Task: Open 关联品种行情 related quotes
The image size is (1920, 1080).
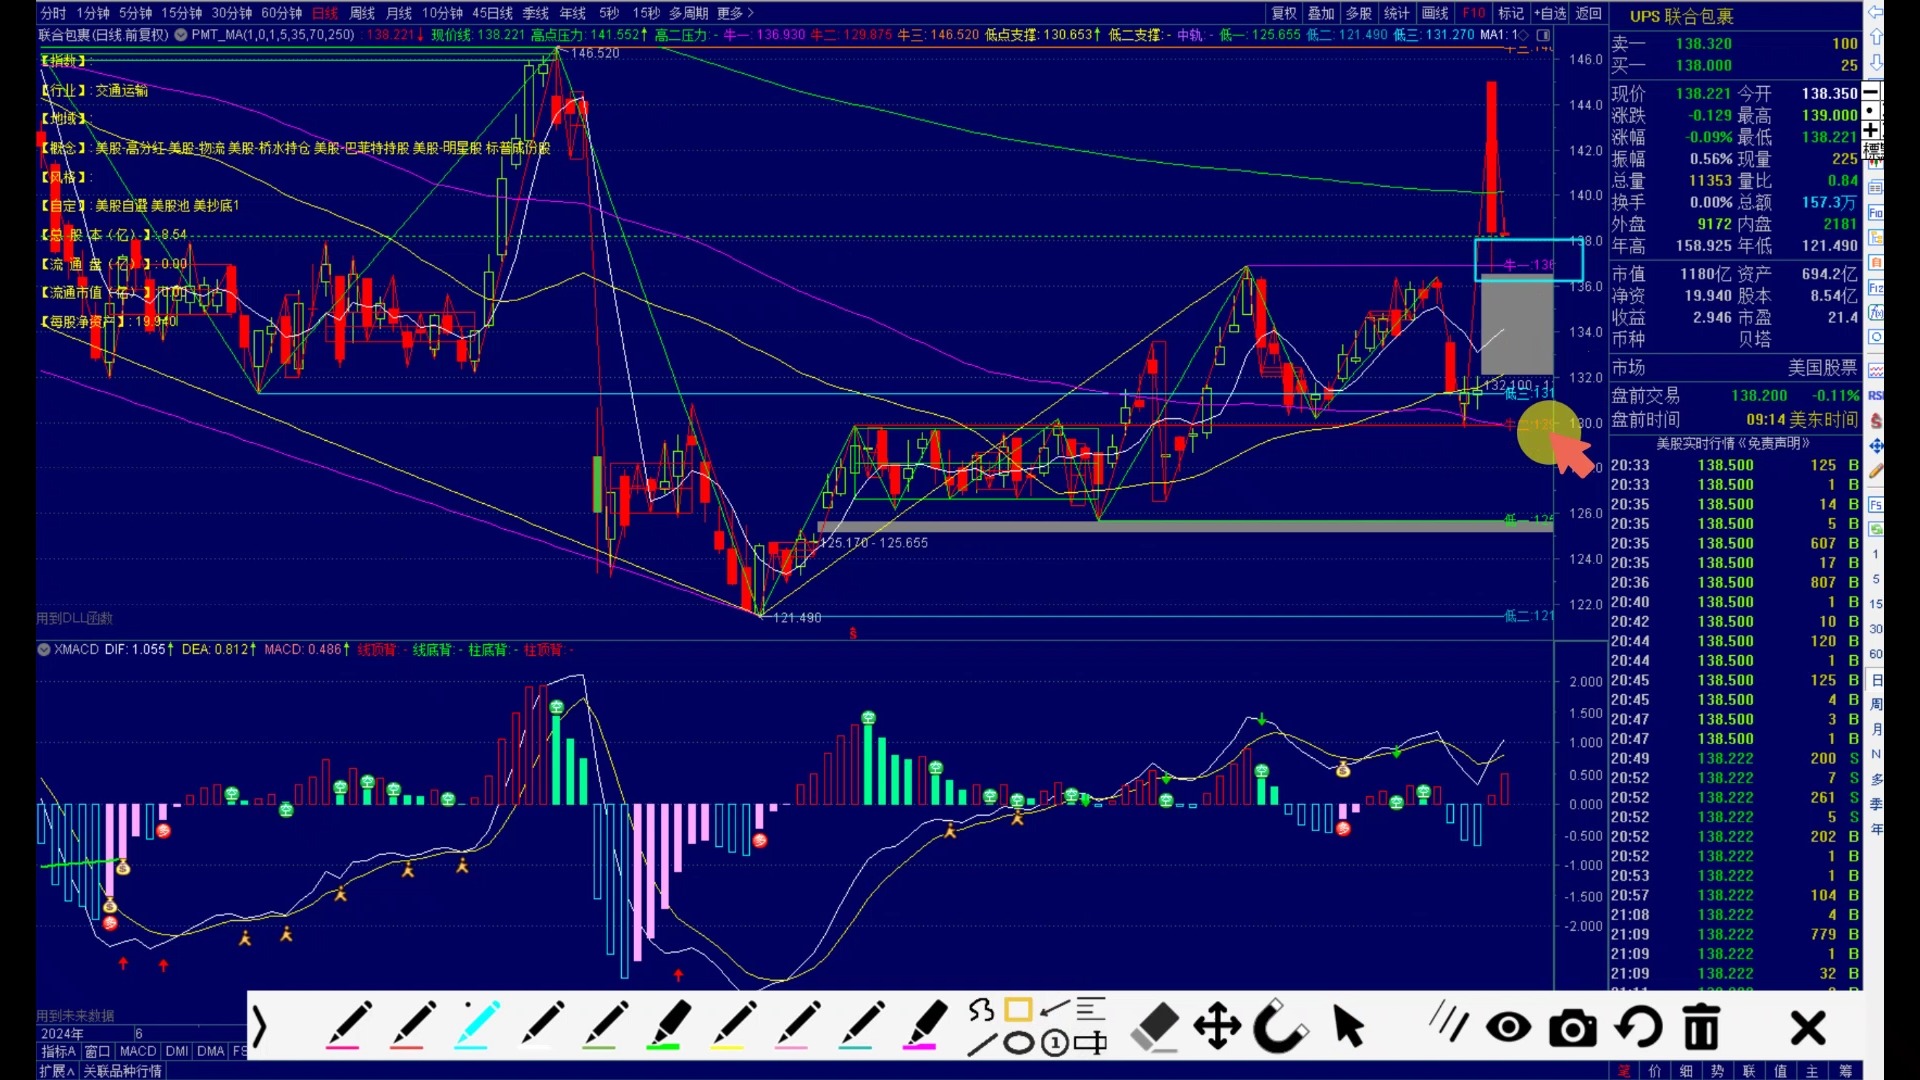Action: point(123,1071)
